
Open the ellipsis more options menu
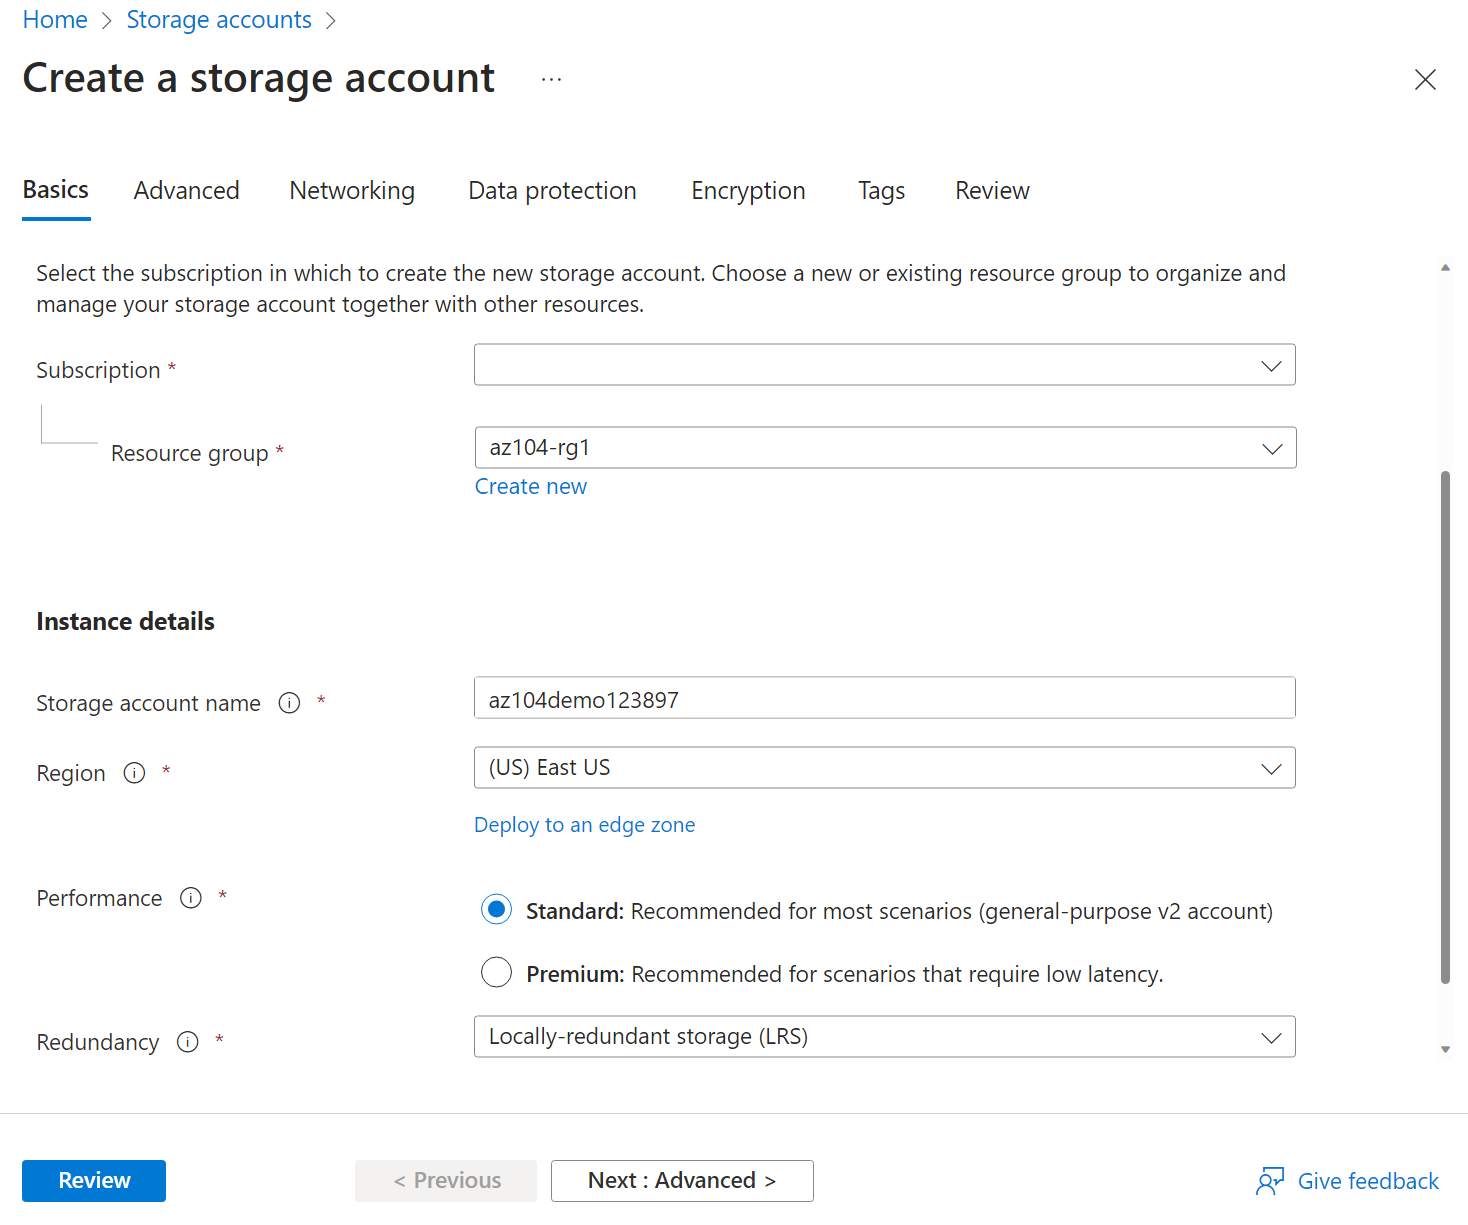pos(551,80)
